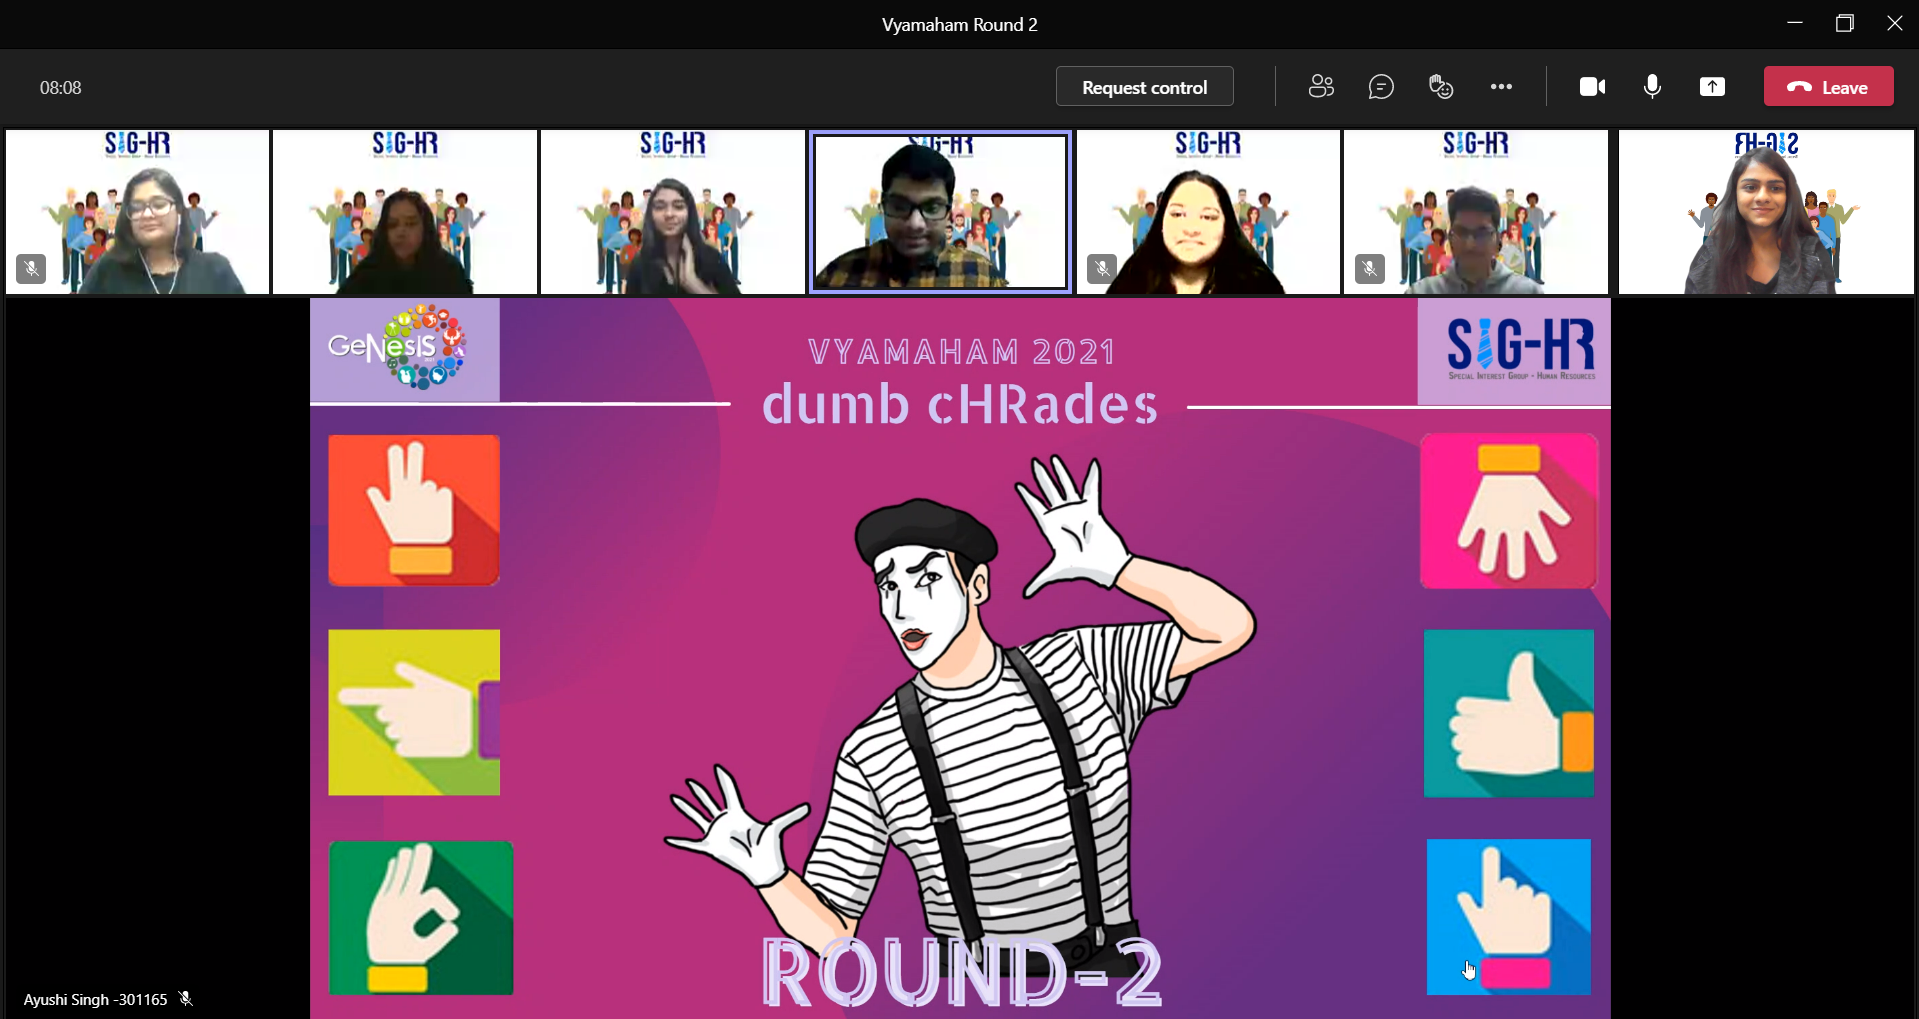The height and width of the screenshot is (1019, 1919).
Task: Select the first participant's video thumbnail
Action: (138, 212)
